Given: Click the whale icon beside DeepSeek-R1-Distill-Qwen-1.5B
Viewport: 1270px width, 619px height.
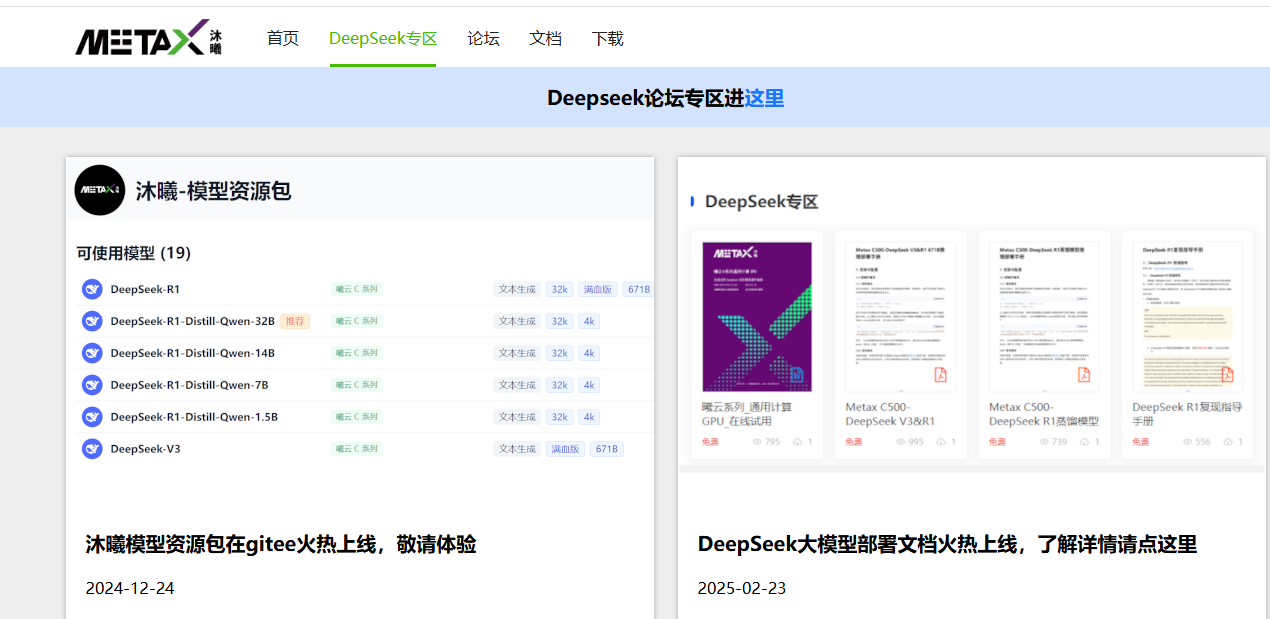Looking at the screenshot, I should click(92, 417).
